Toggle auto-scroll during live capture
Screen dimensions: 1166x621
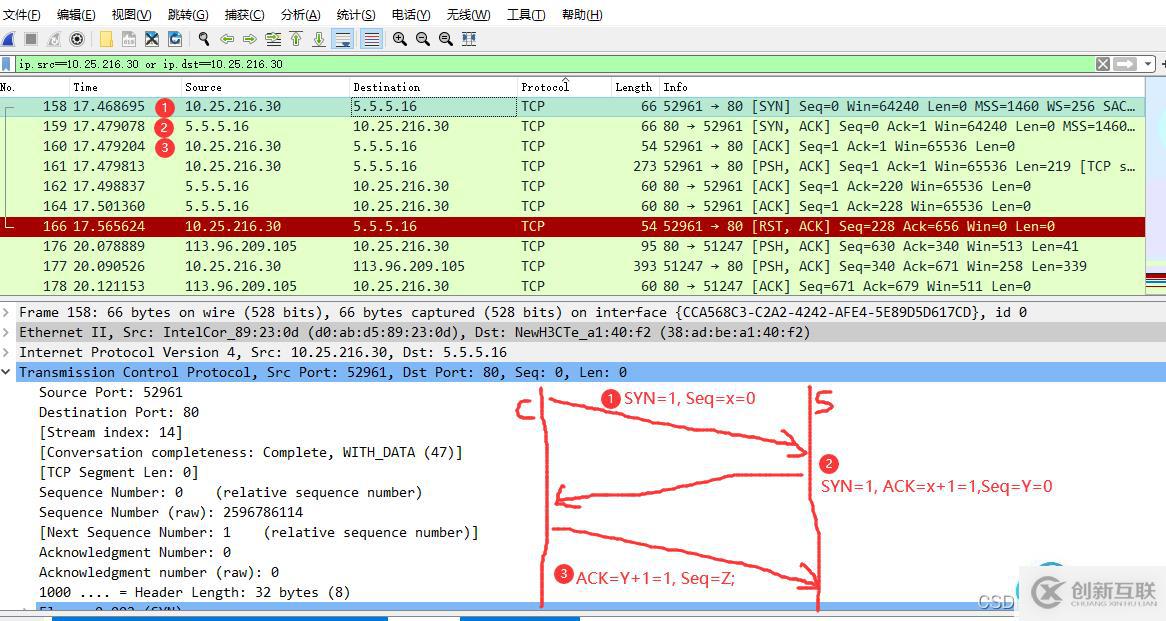(343, 39)
